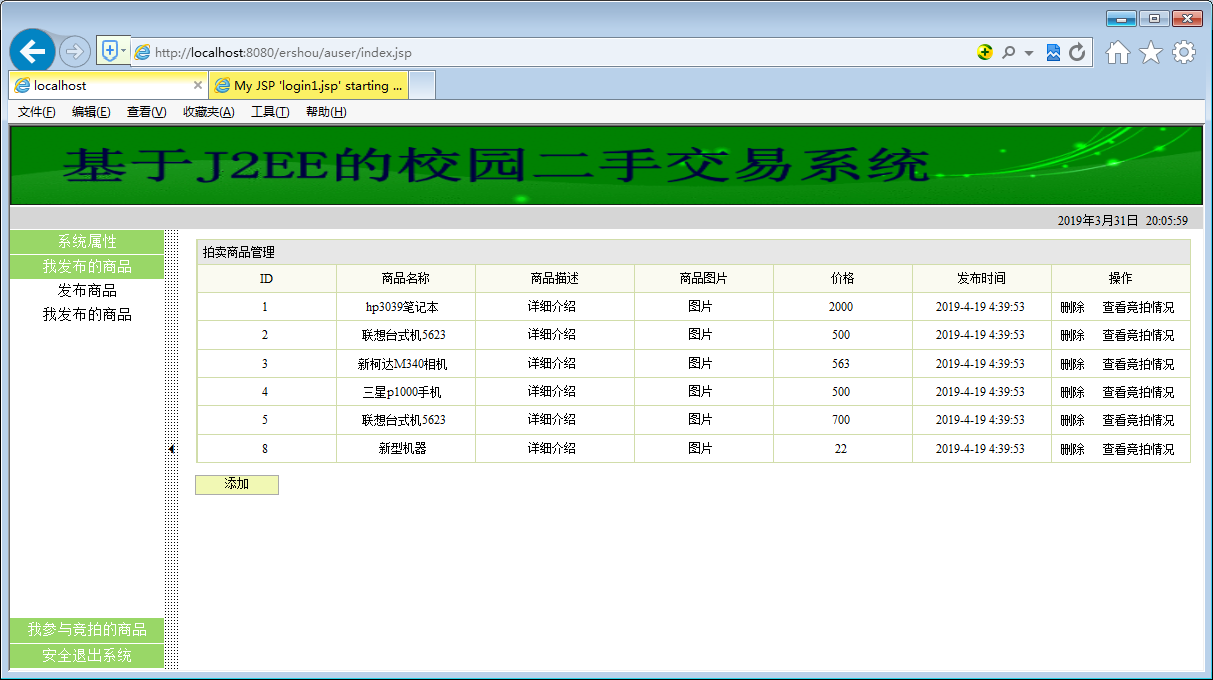
Task: Click the magnifier search icon in address bar
Action: tap(1008, 53)
